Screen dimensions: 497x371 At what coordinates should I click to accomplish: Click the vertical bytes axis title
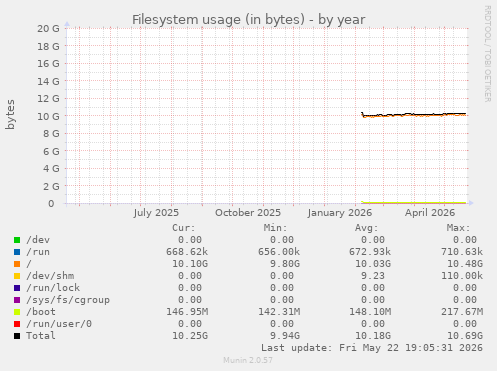(10, 114)
